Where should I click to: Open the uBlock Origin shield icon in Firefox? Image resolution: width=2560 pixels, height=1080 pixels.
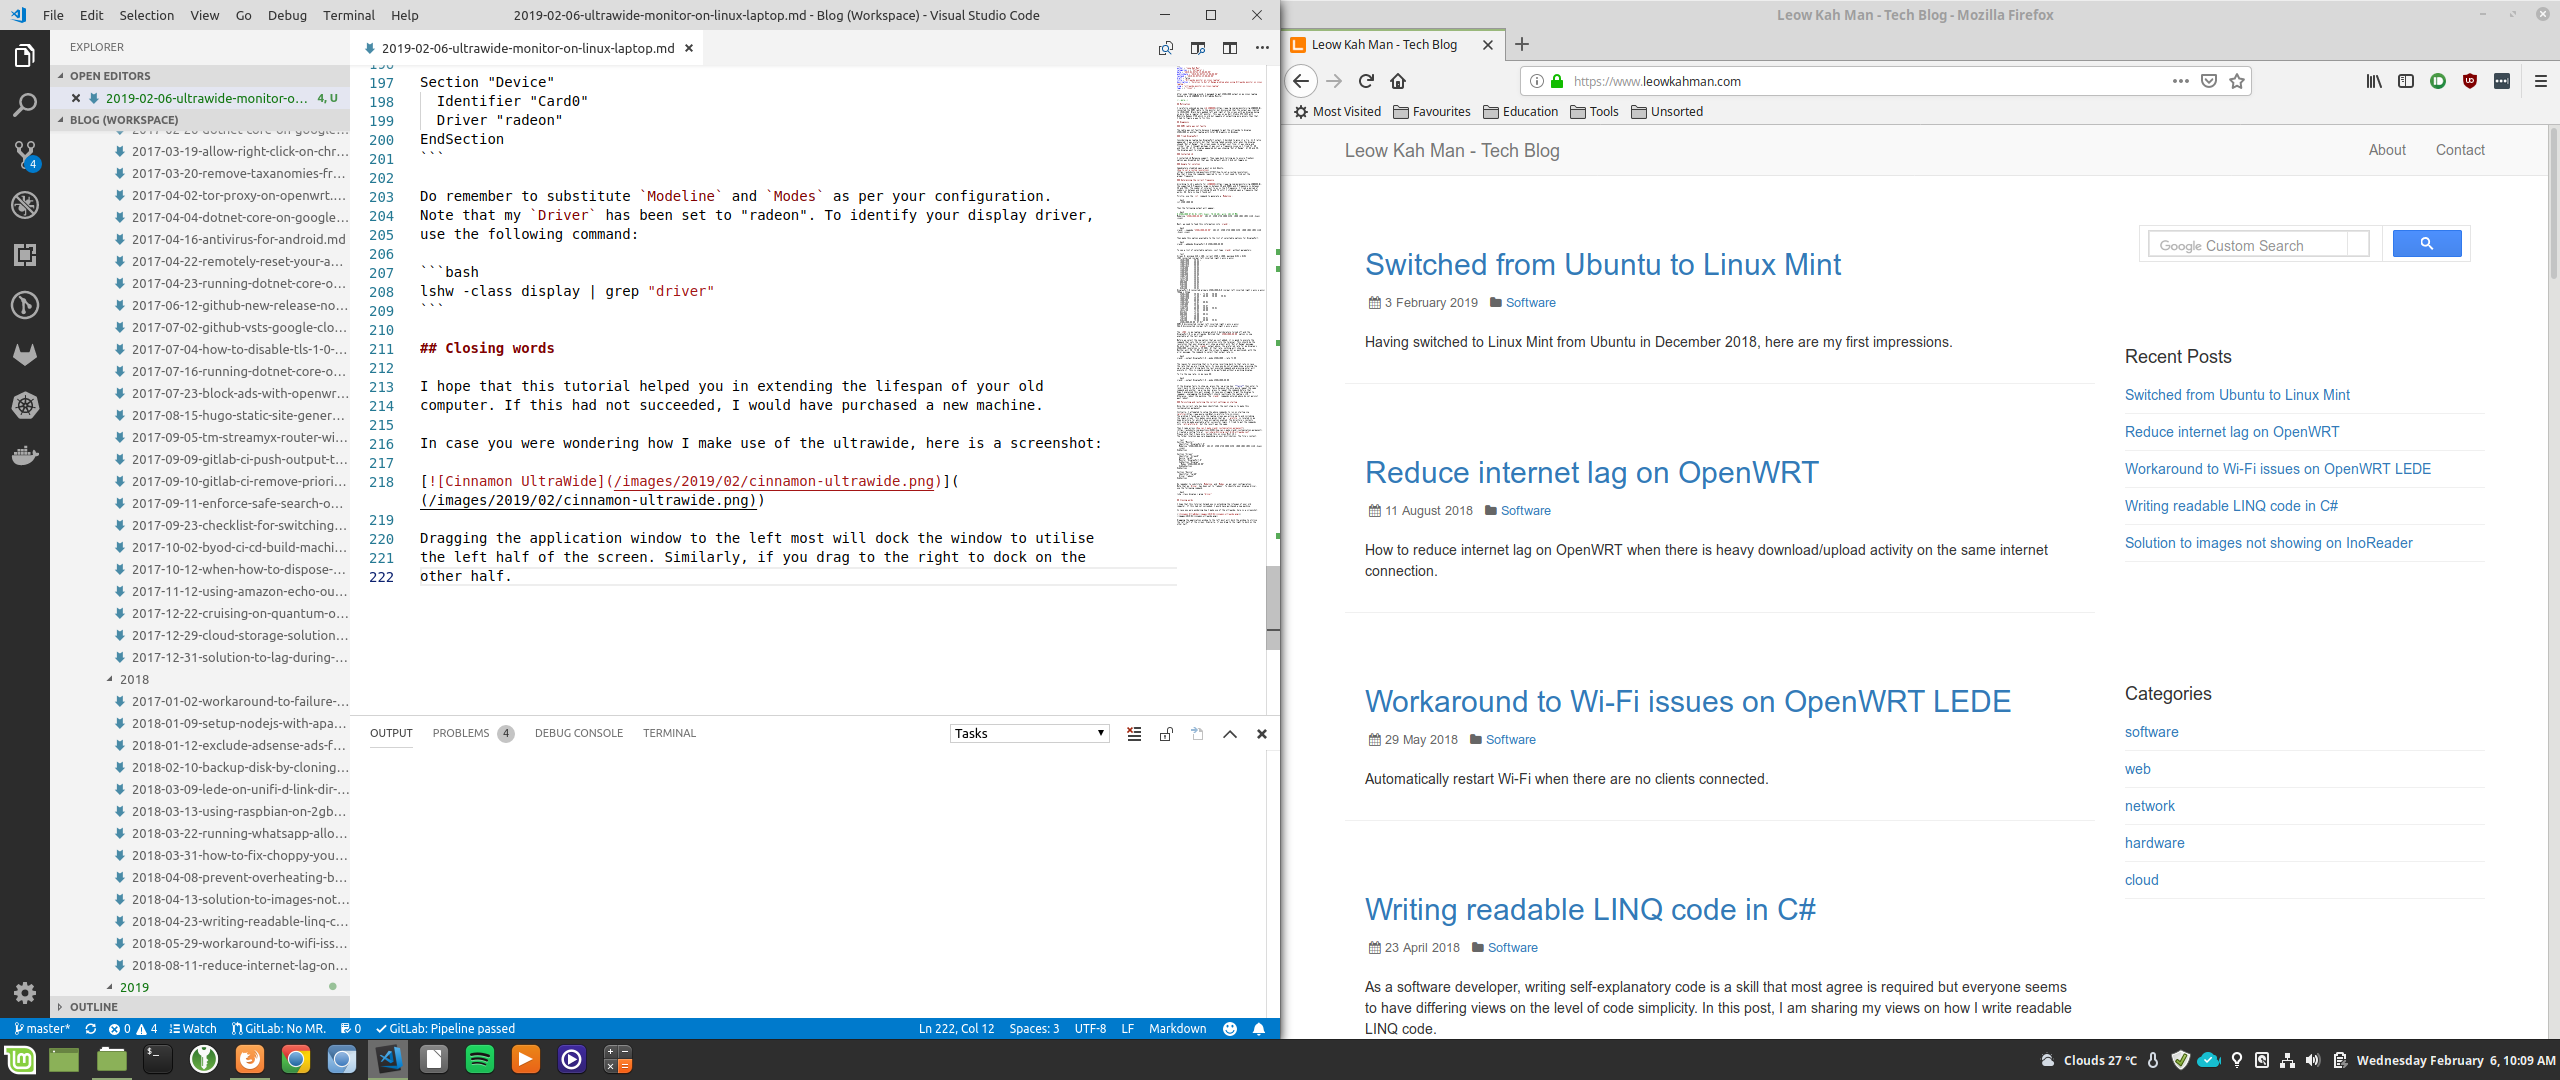(2470, 81)
